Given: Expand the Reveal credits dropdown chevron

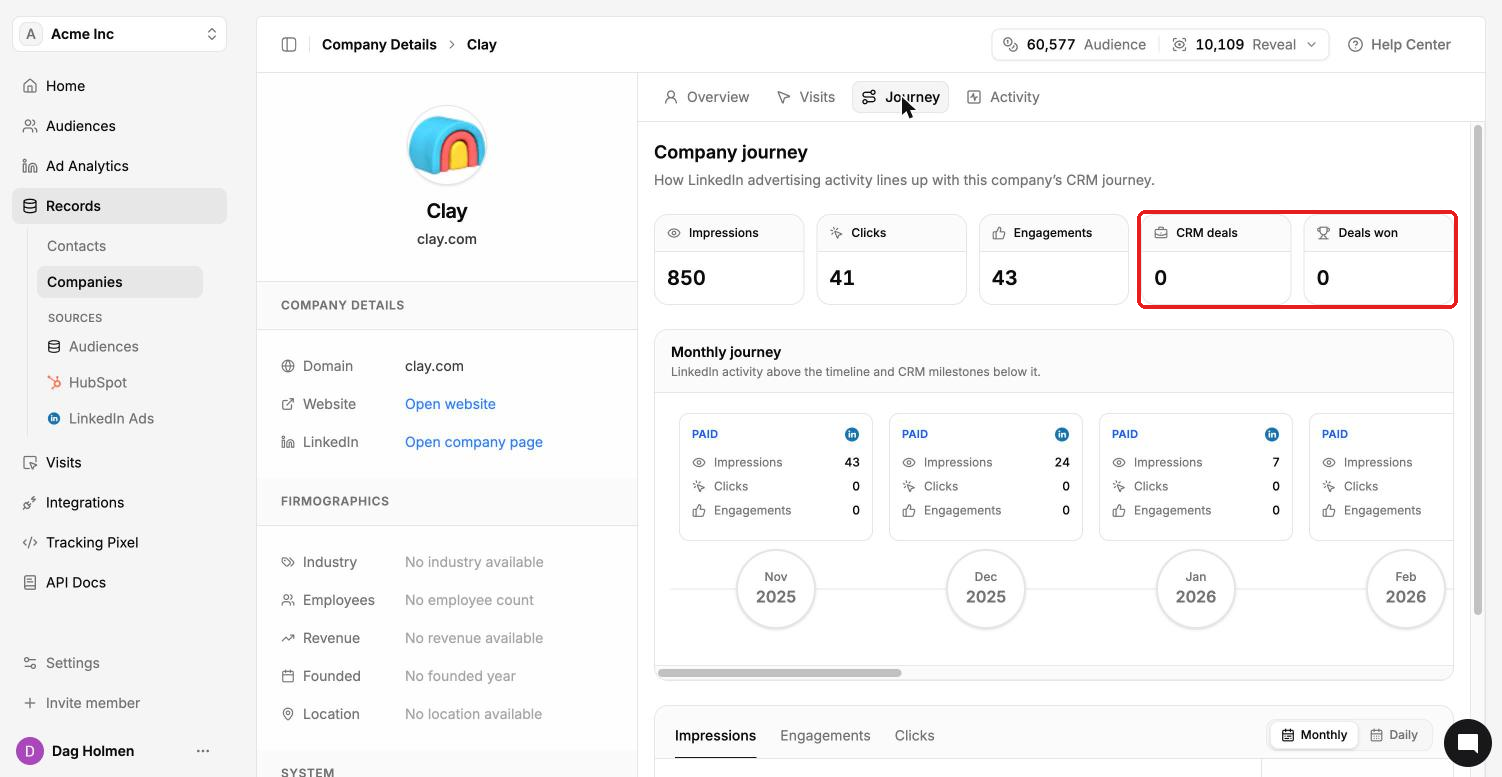Looking at the screenshot, I should [x=1312, y=44].
